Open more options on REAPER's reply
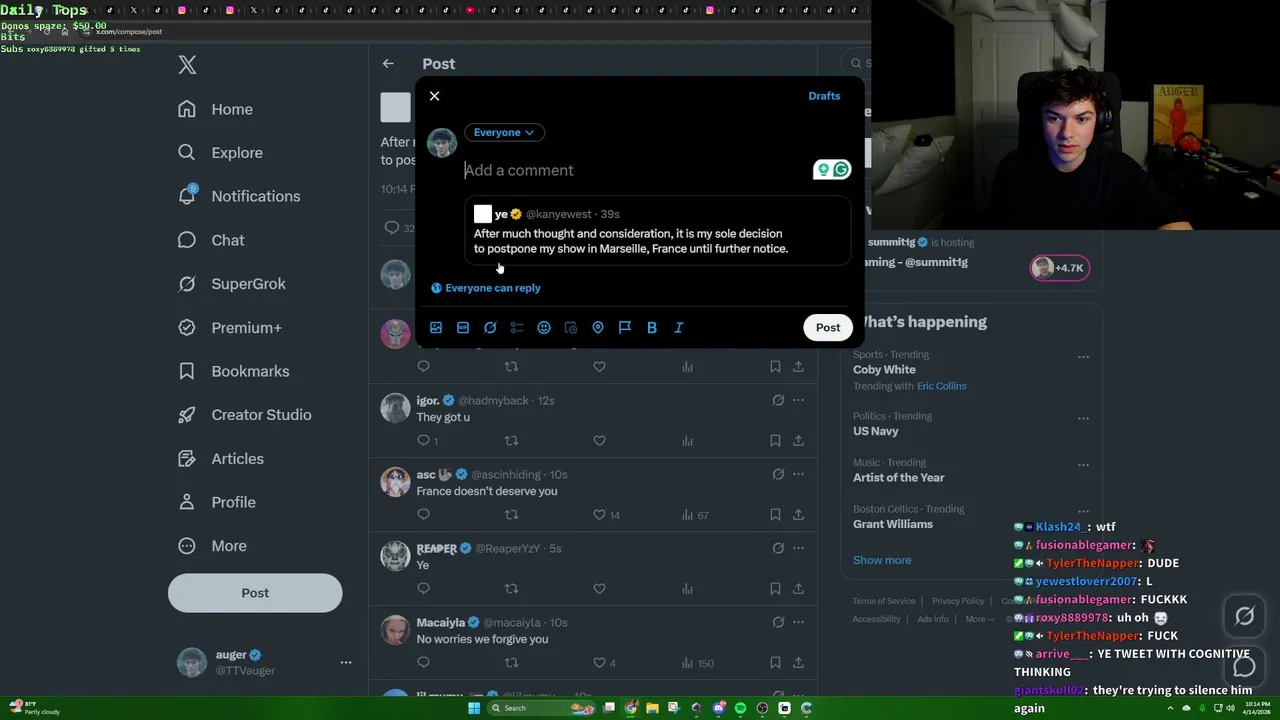This screenshot has width=1280, height=720. 798,548
